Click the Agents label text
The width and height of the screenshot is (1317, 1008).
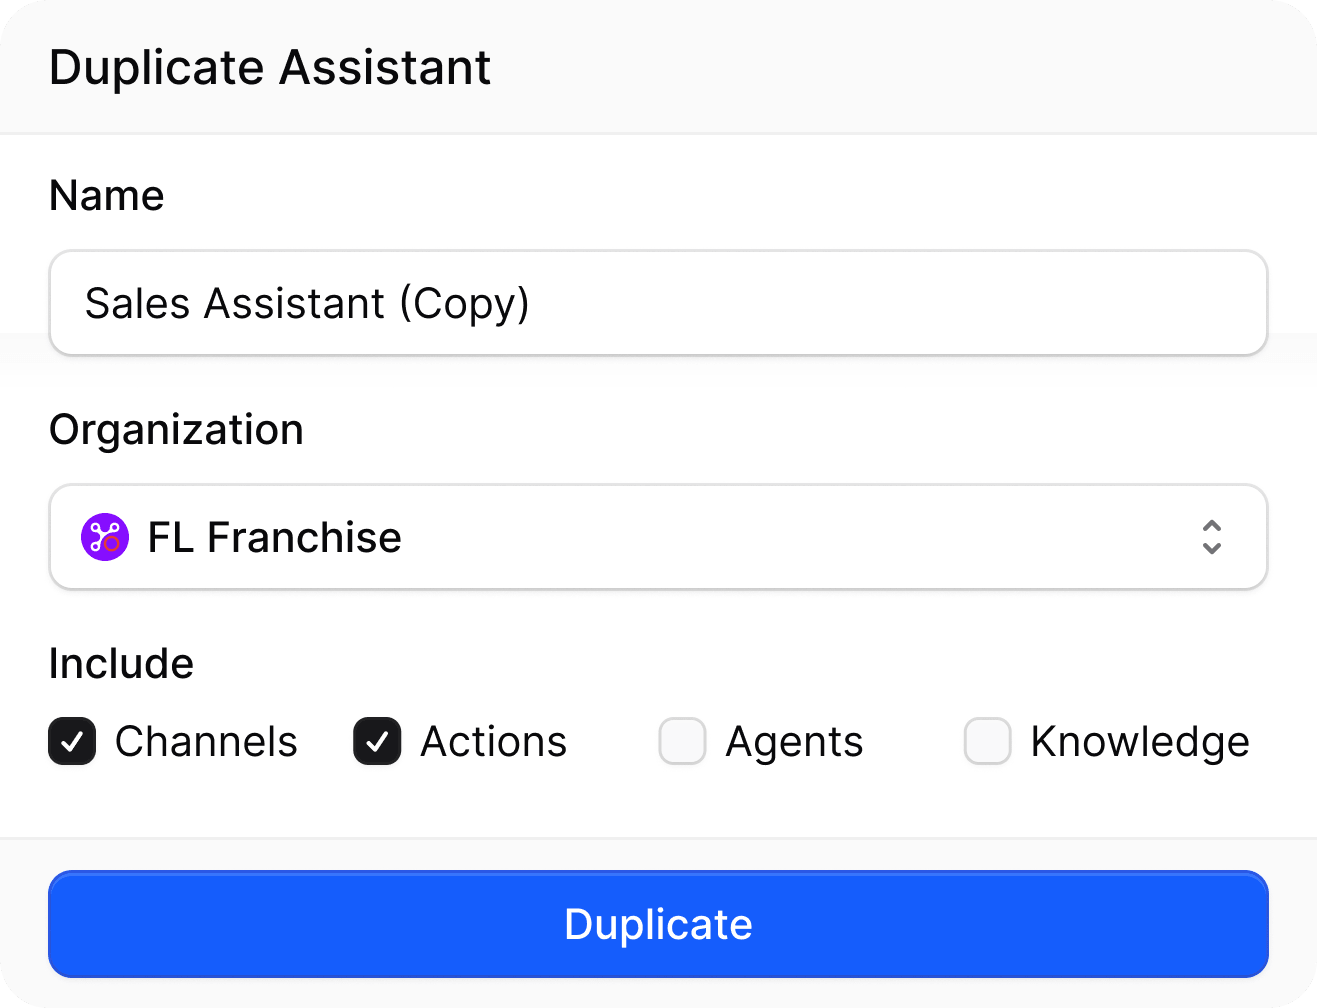(x=793, y=741)
